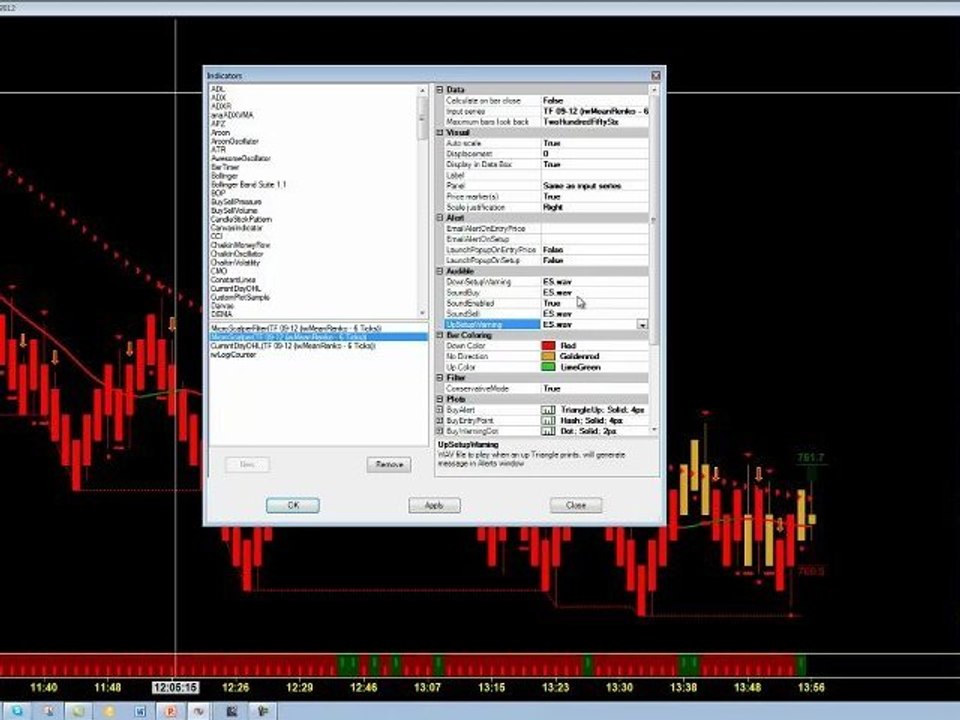Viewport: 960px width, 720px height.
Task: Expand the BuyAlert plot settings
Action: click(x=439, y=410)
